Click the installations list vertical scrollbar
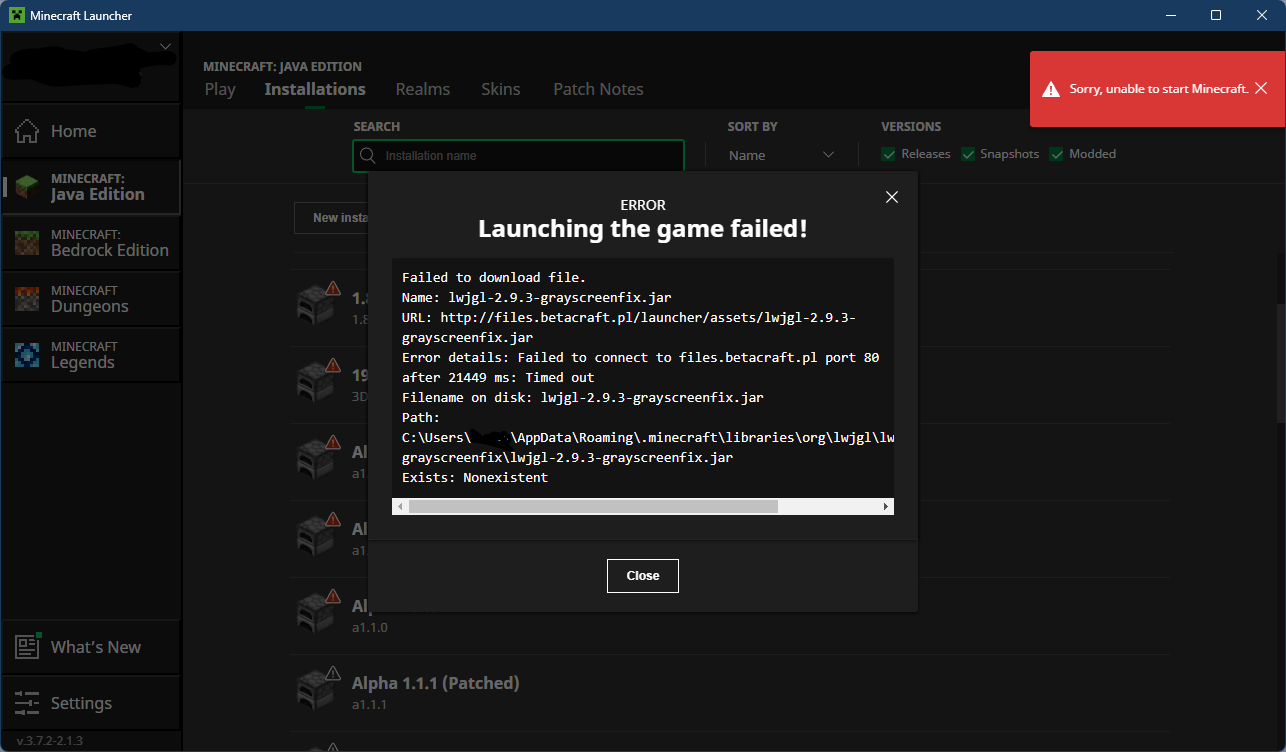1286x752 pixels. pos(1280,363)
